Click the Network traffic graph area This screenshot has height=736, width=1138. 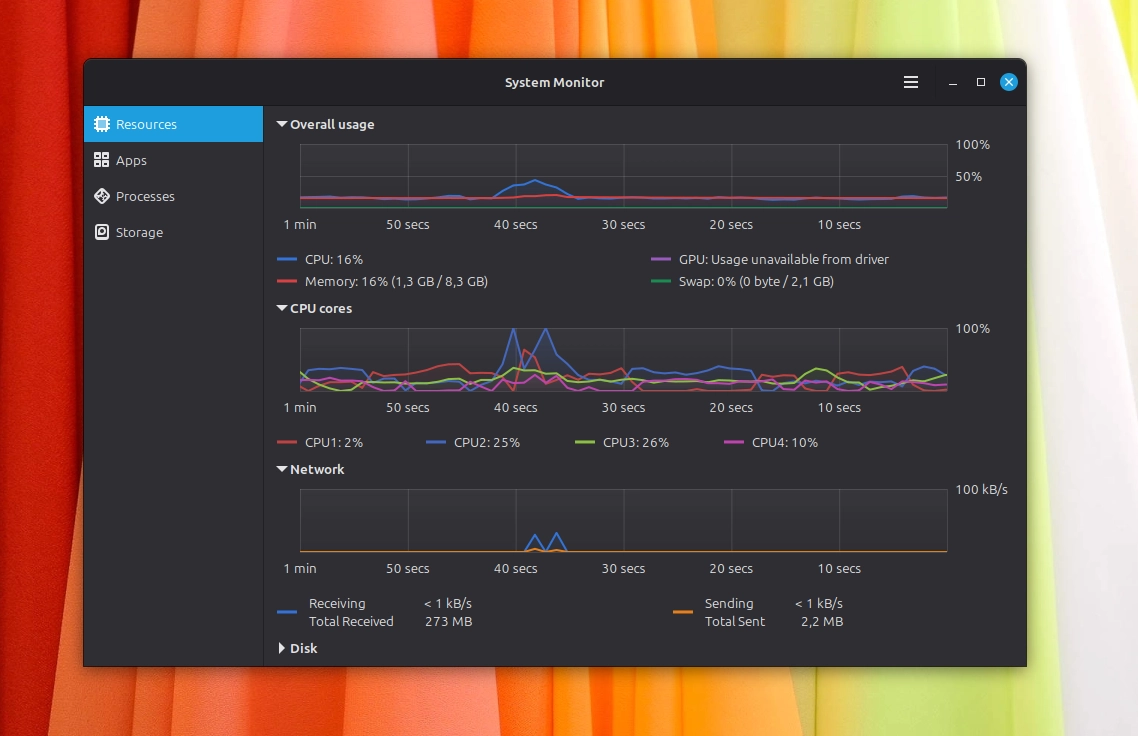tap(623, 520)
